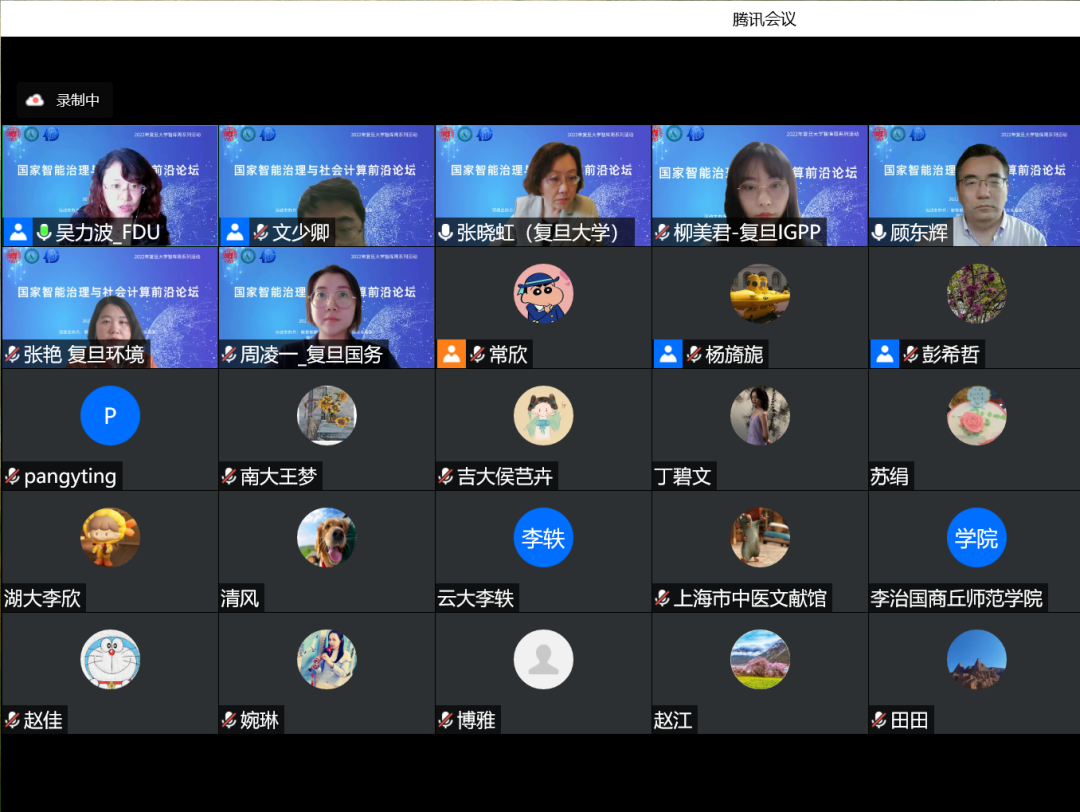
Task: Select the video tile of 周凌一_复旦国务
Action: tap(326, 300)
